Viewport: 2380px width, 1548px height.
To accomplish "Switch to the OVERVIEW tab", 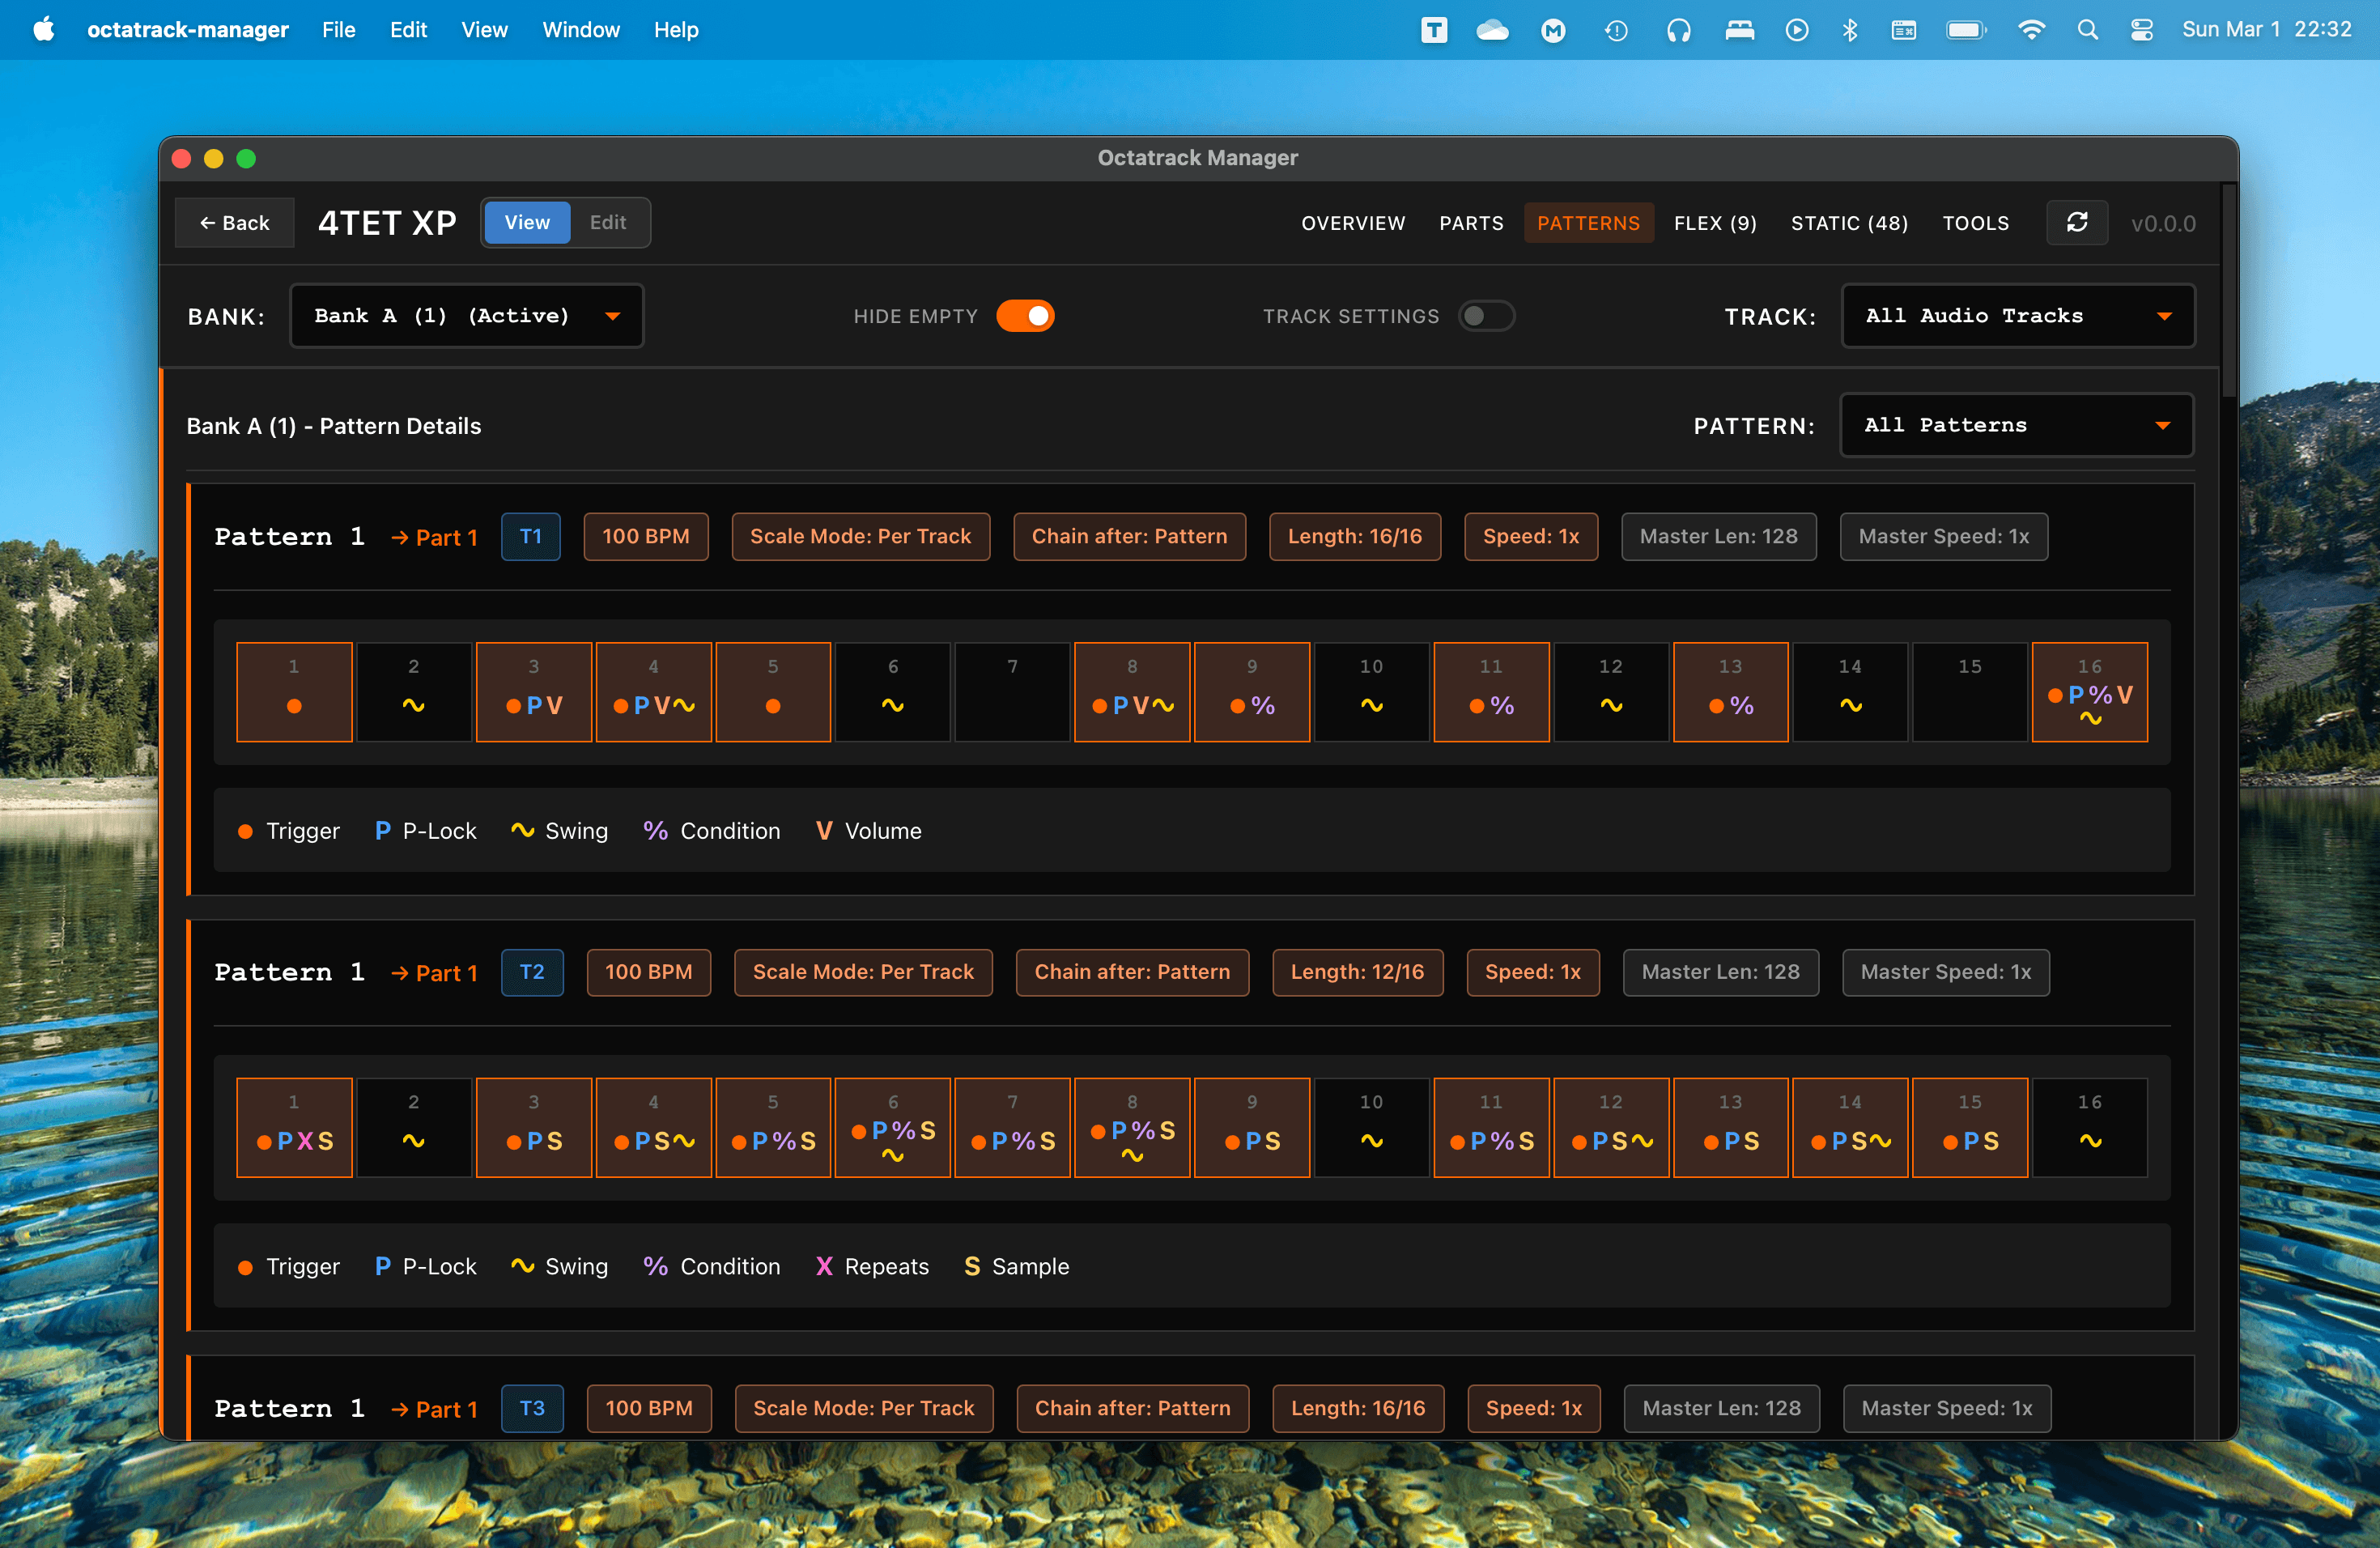I will [1353, 222].
